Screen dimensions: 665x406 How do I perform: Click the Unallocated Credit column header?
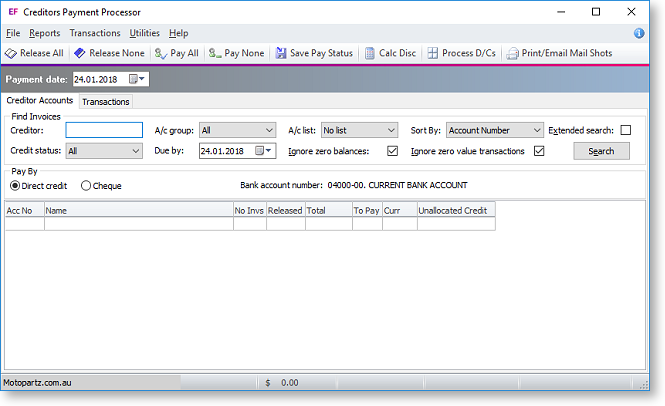pyautogui.click(x=456, y=210)
